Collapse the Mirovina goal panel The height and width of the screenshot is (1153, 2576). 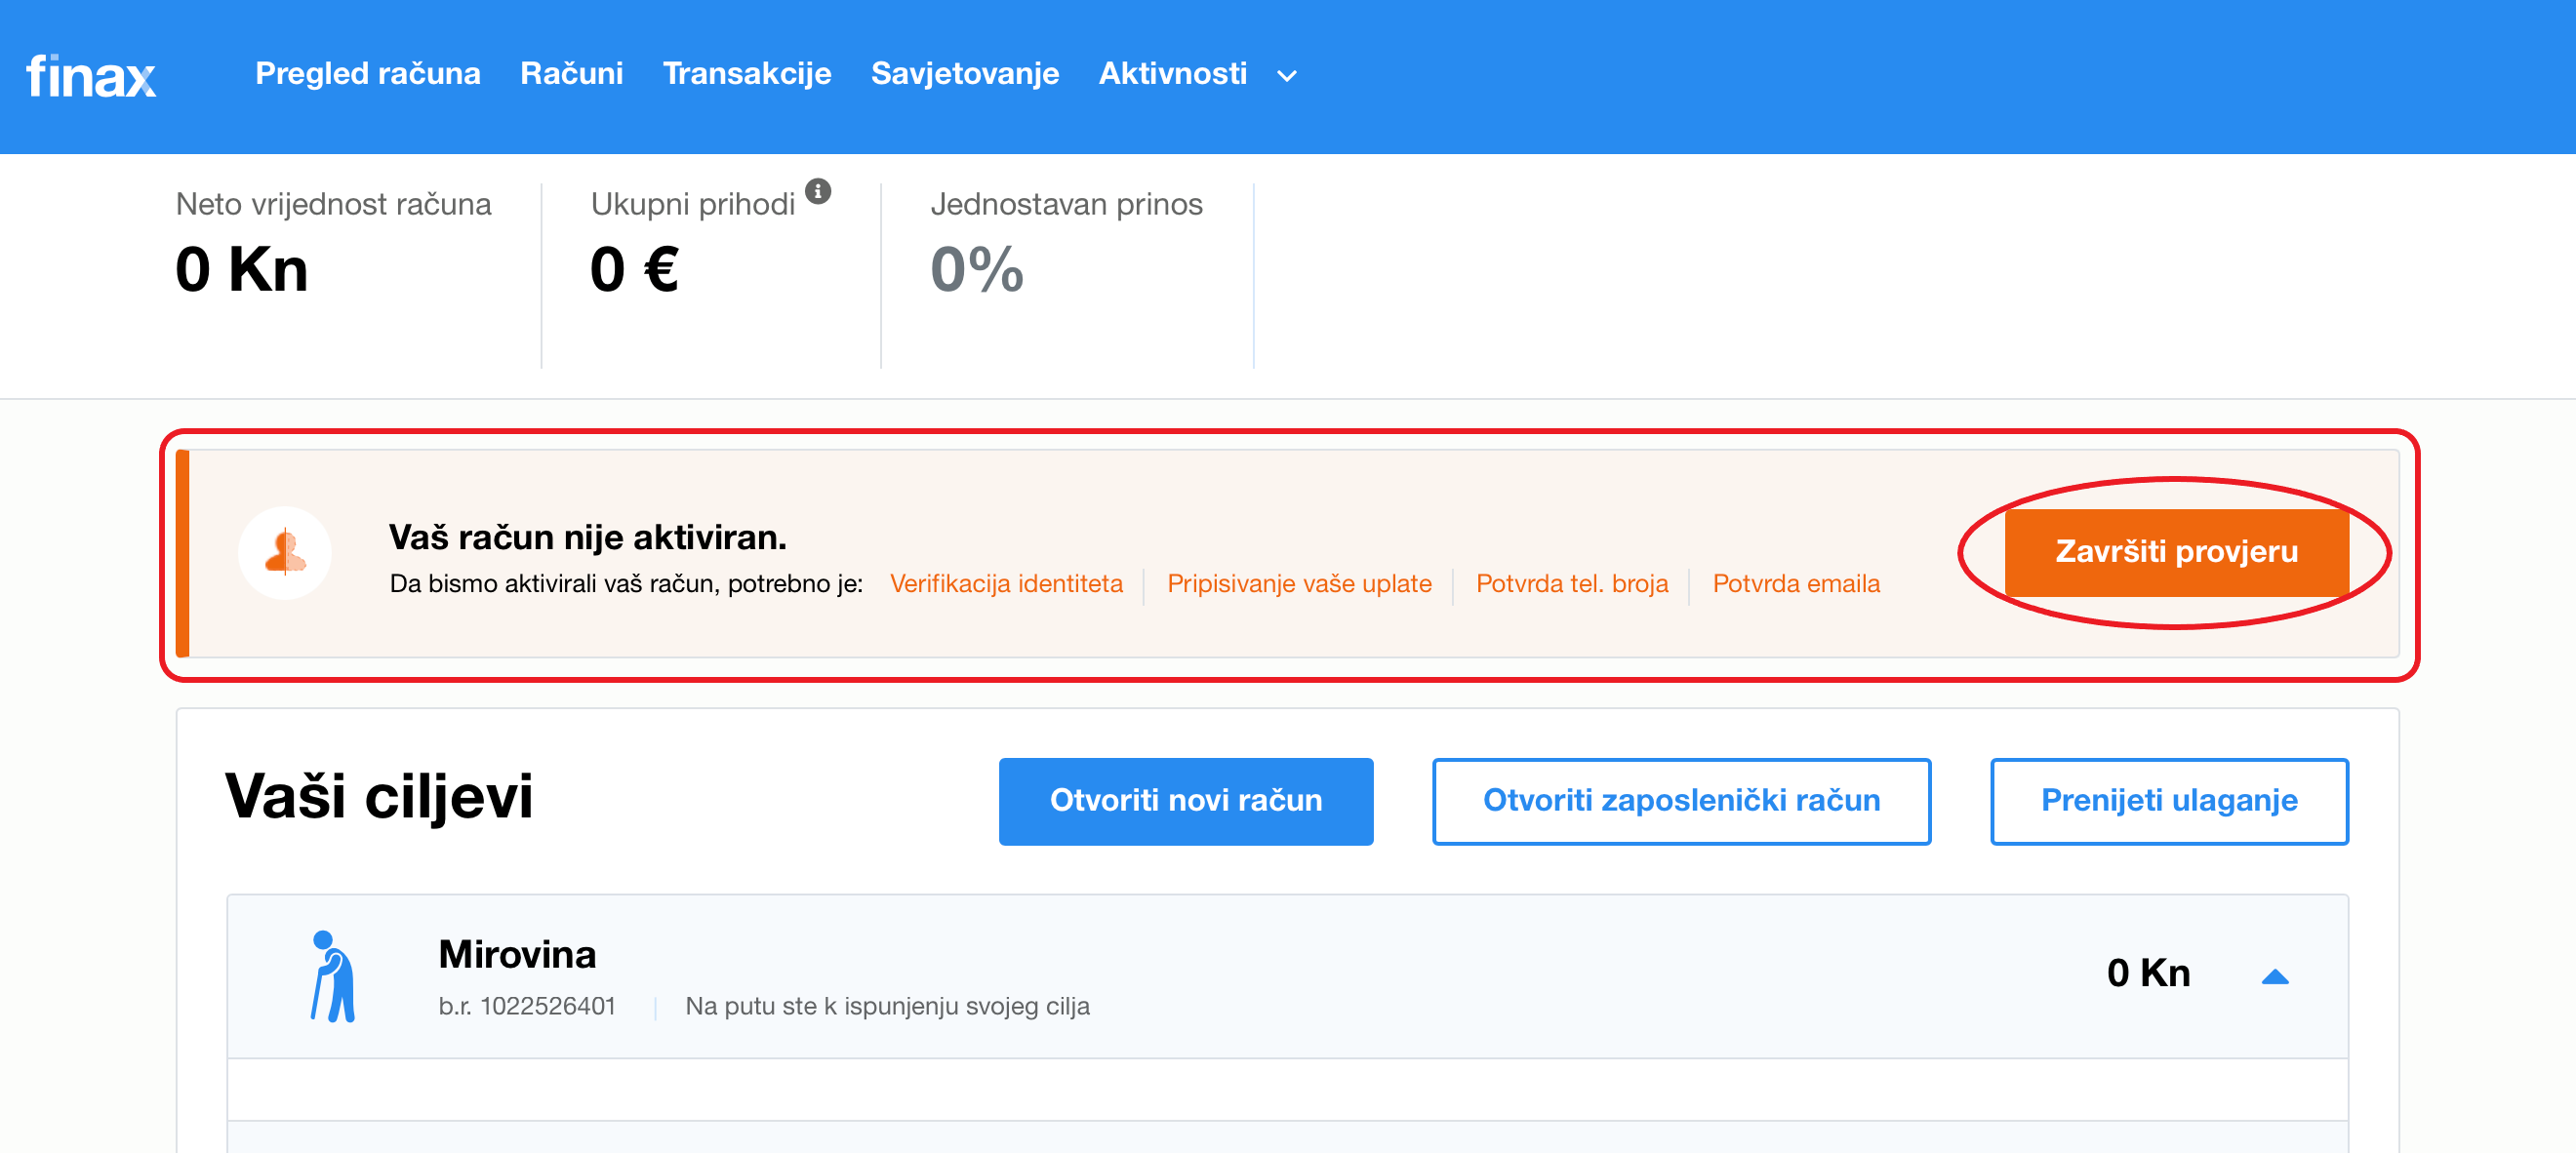click(2274, 976)
